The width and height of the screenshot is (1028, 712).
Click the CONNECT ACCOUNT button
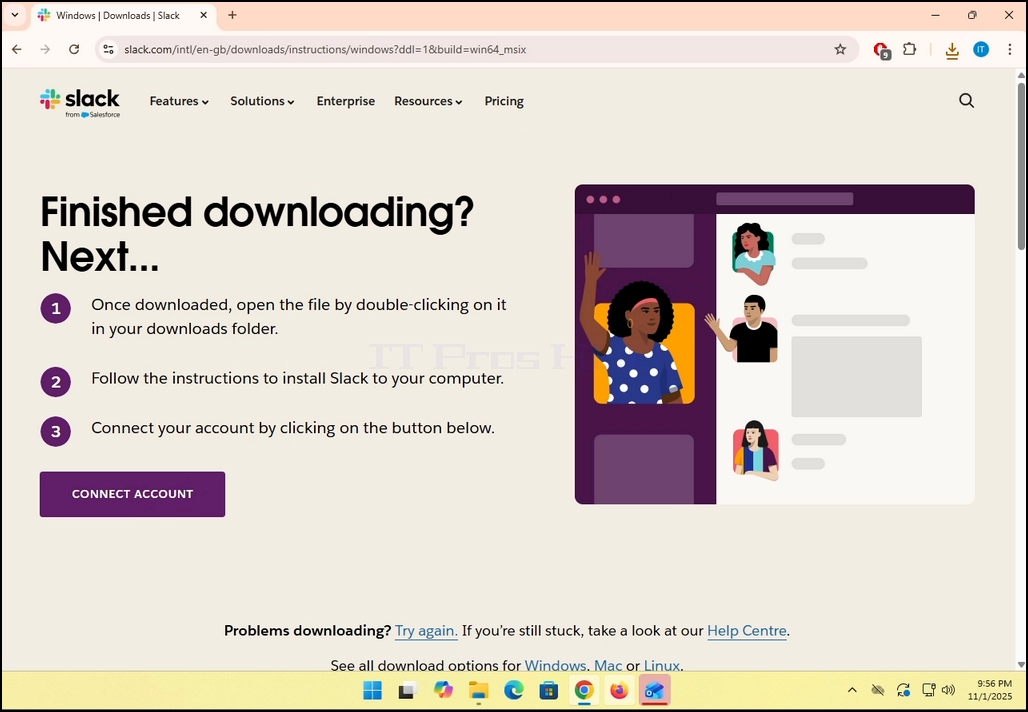coord(132,494)
